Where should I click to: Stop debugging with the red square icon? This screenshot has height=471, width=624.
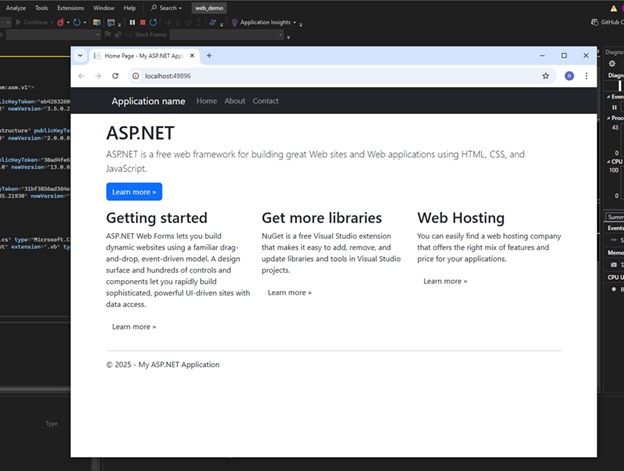[x=143, y=22]
